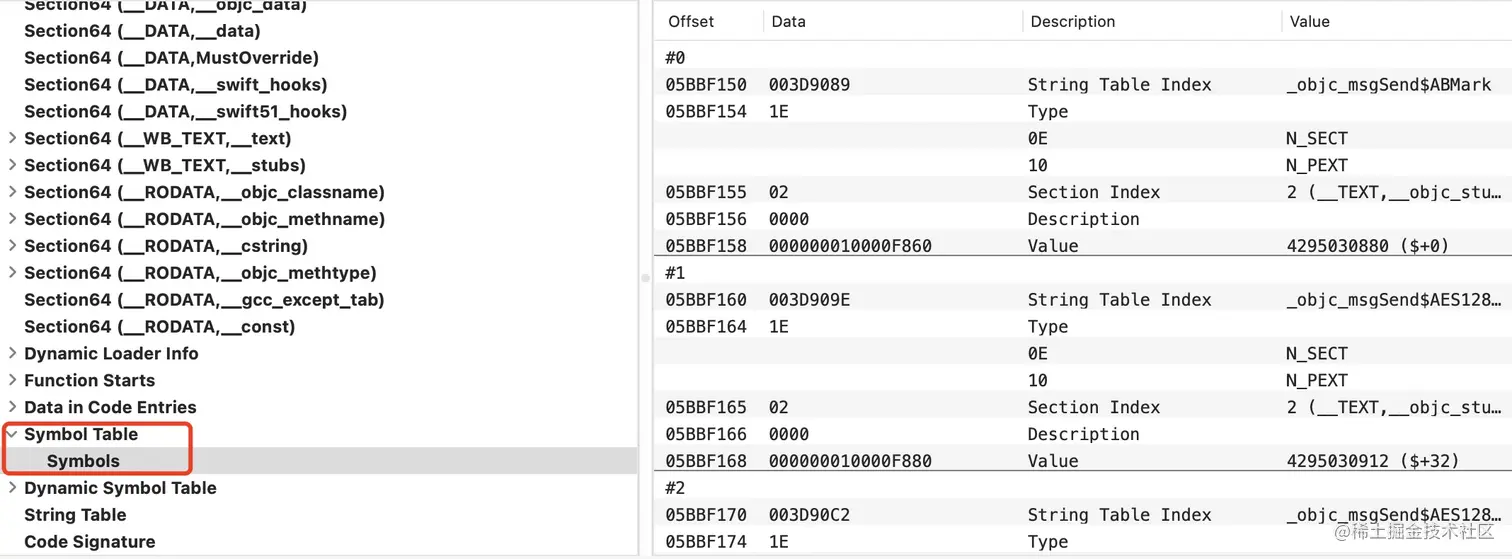Expand the __RODATA,__objc_methtype section
Image resolution: width=1512 pixels, height=559 pixels.
12,273
